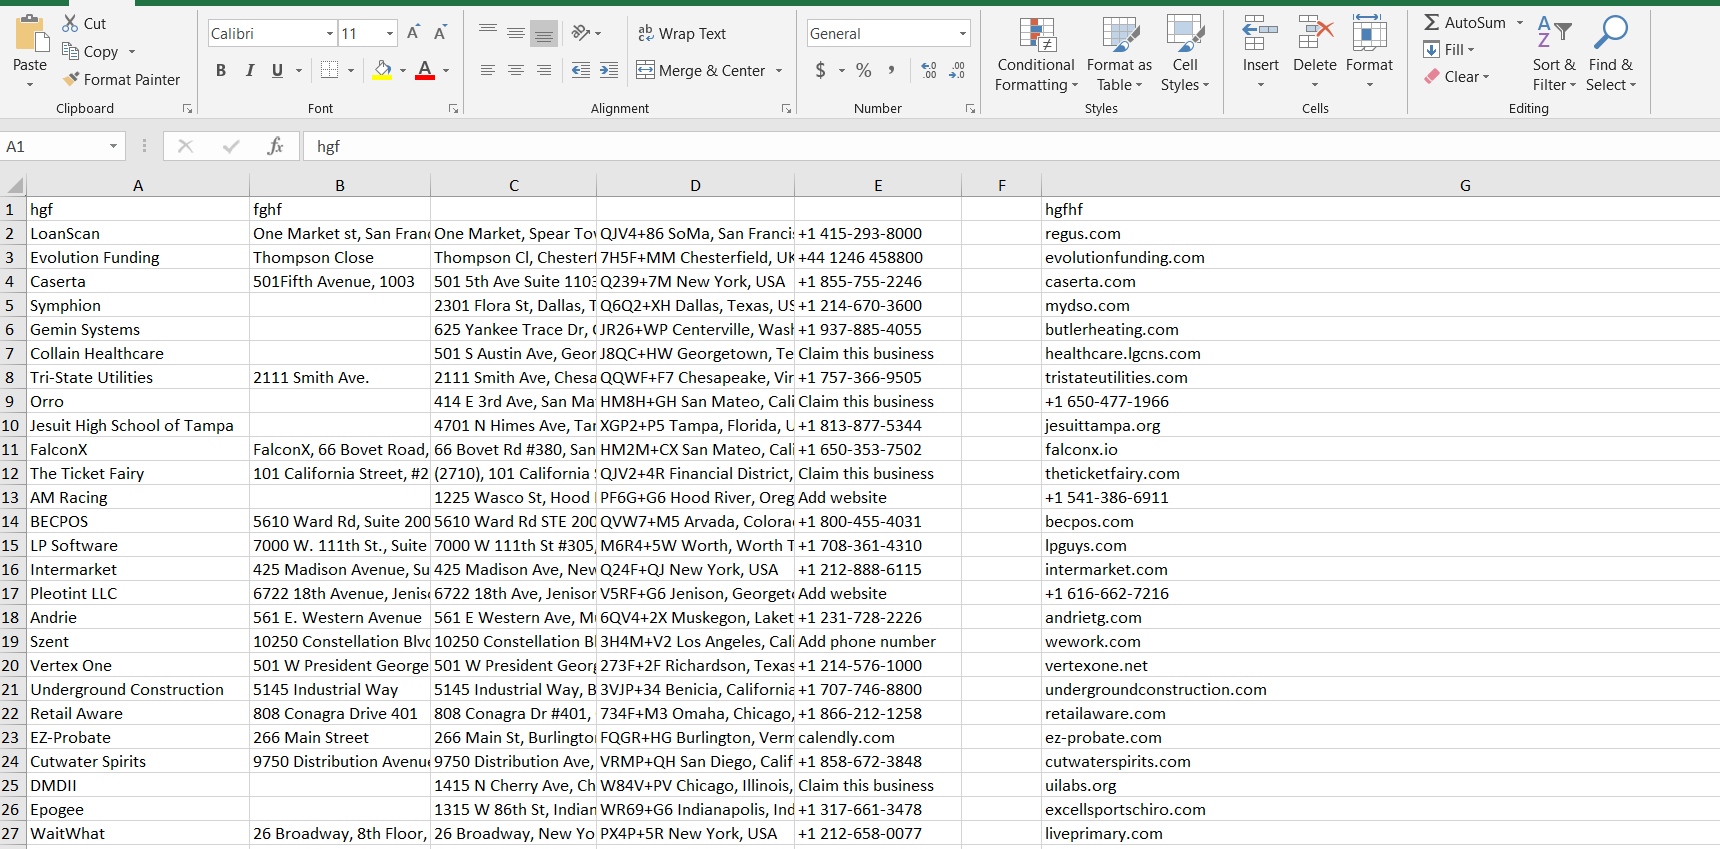Toggle Align Left

click(488, 70)
